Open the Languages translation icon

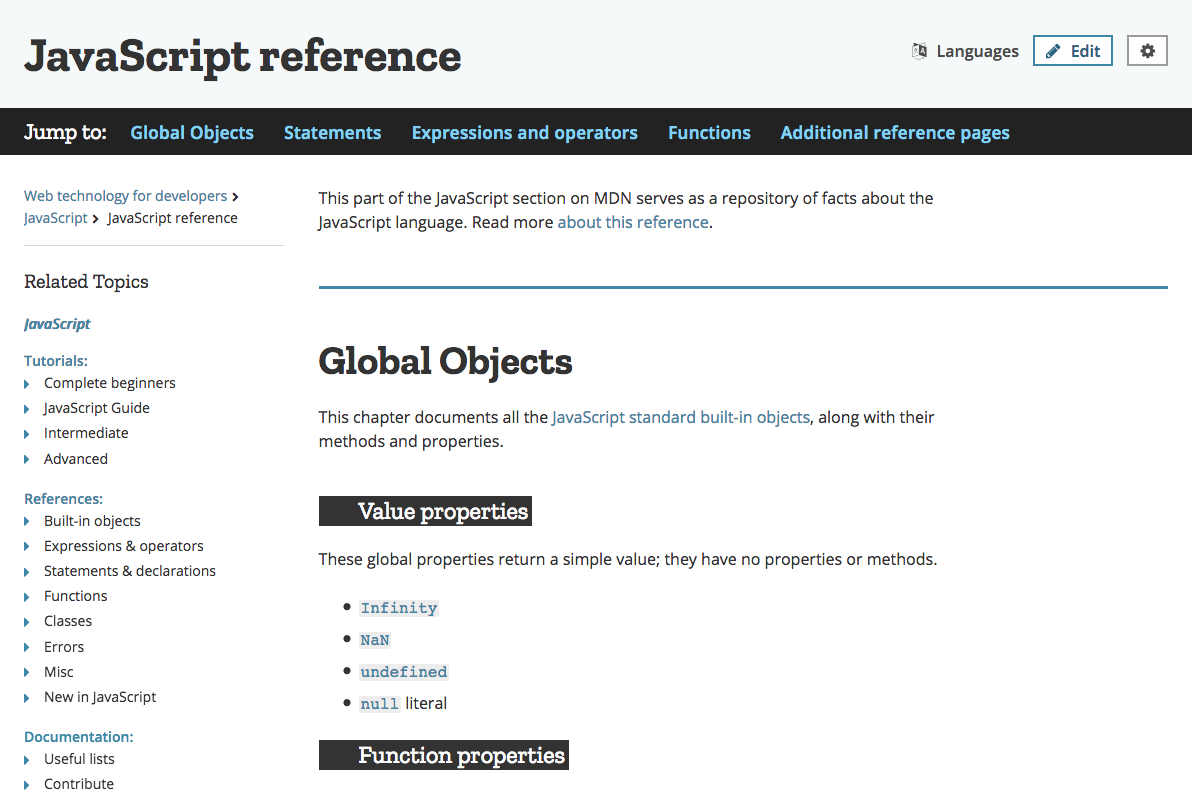(x=919, y=51)
